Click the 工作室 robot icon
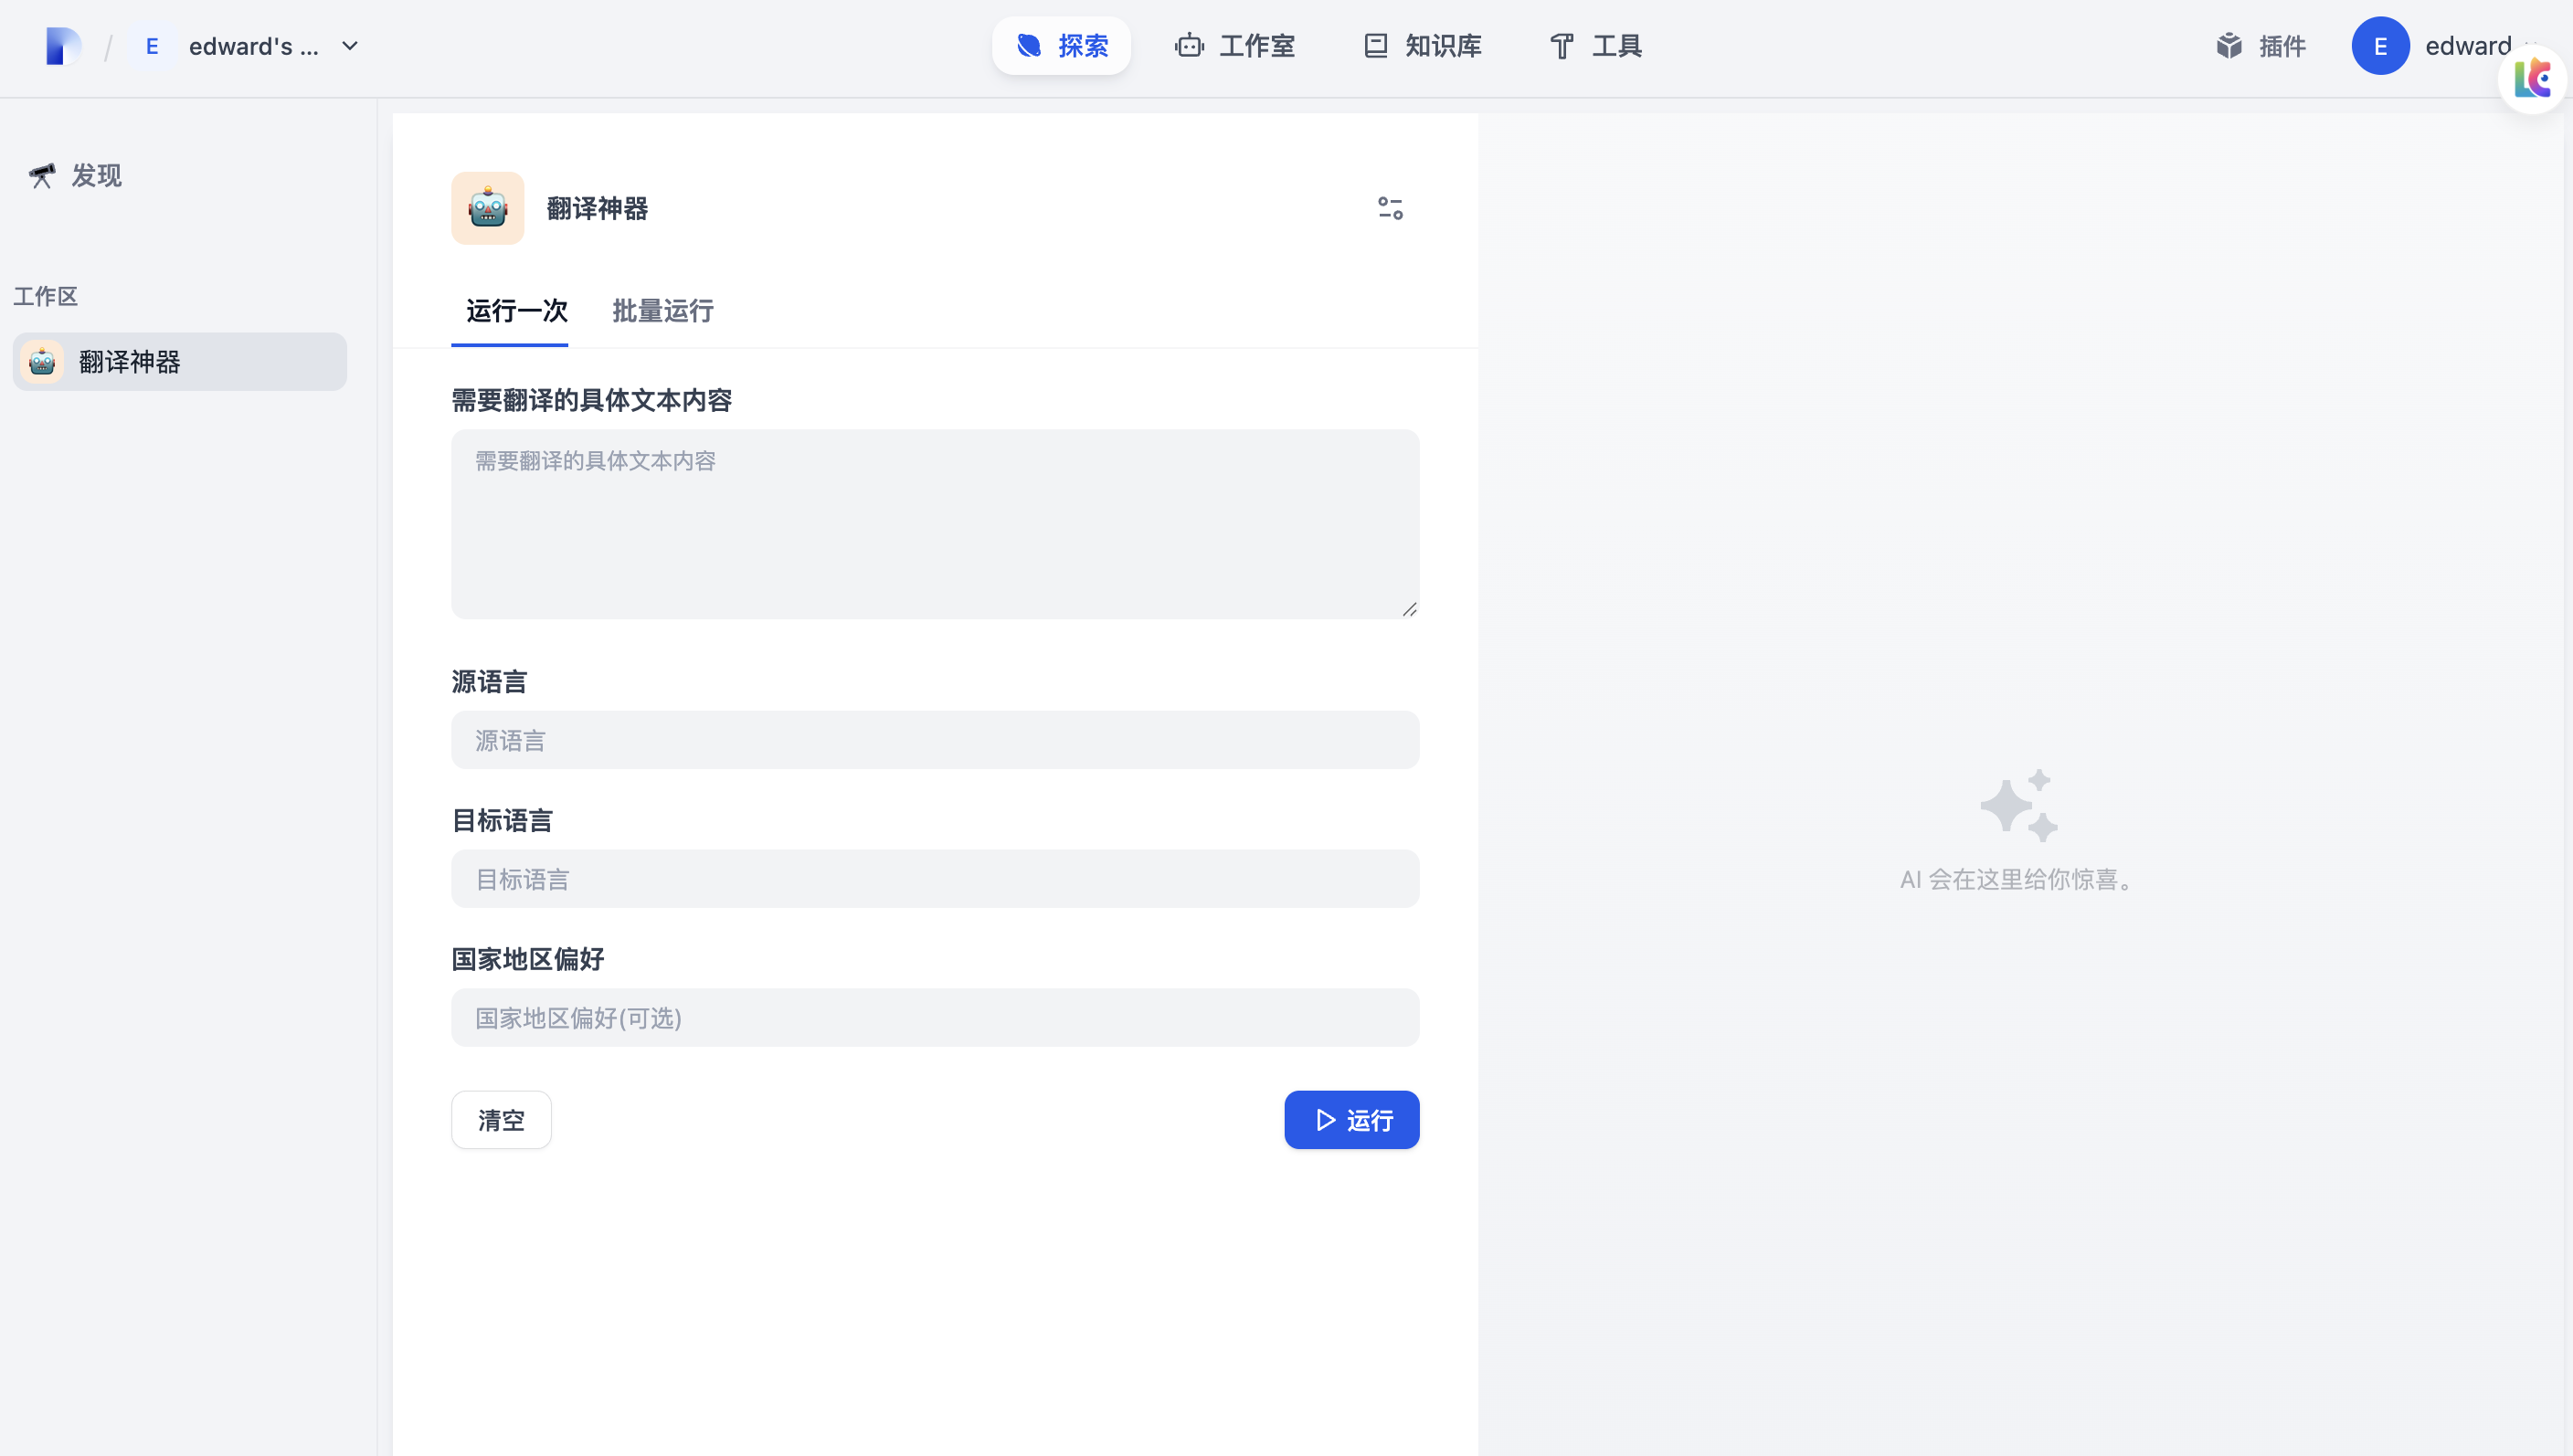The image size is (2573, 1456). coord(1189,46)
